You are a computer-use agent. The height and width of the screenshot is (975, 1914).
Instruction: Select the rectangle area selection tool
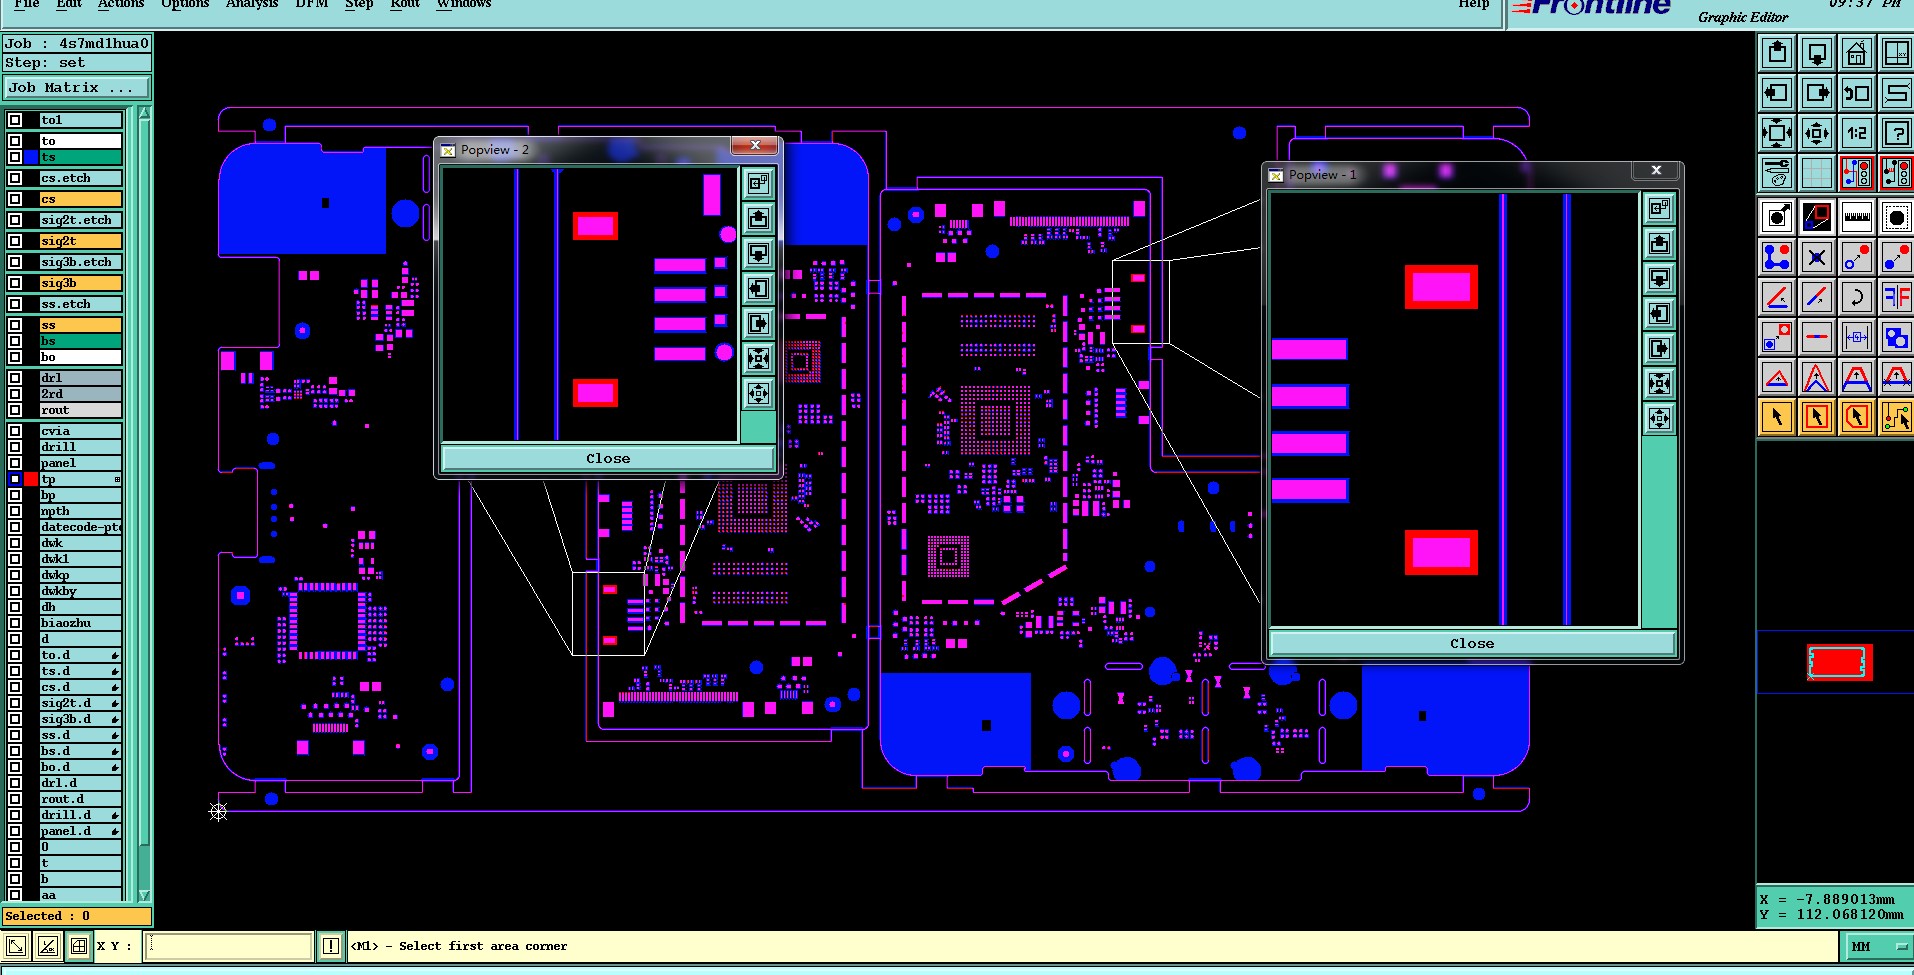click(x=1817, y=415)
